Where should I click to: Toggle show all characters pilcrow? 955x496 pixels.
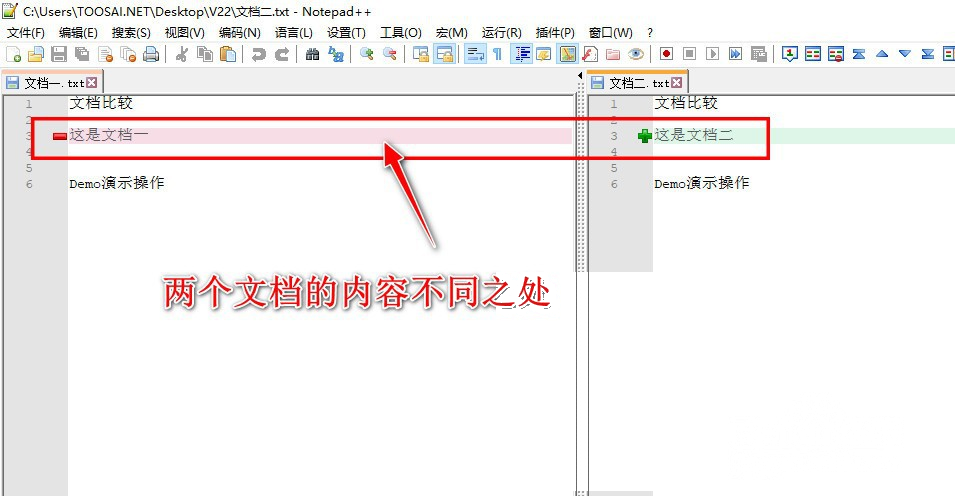tap(498, 54)
